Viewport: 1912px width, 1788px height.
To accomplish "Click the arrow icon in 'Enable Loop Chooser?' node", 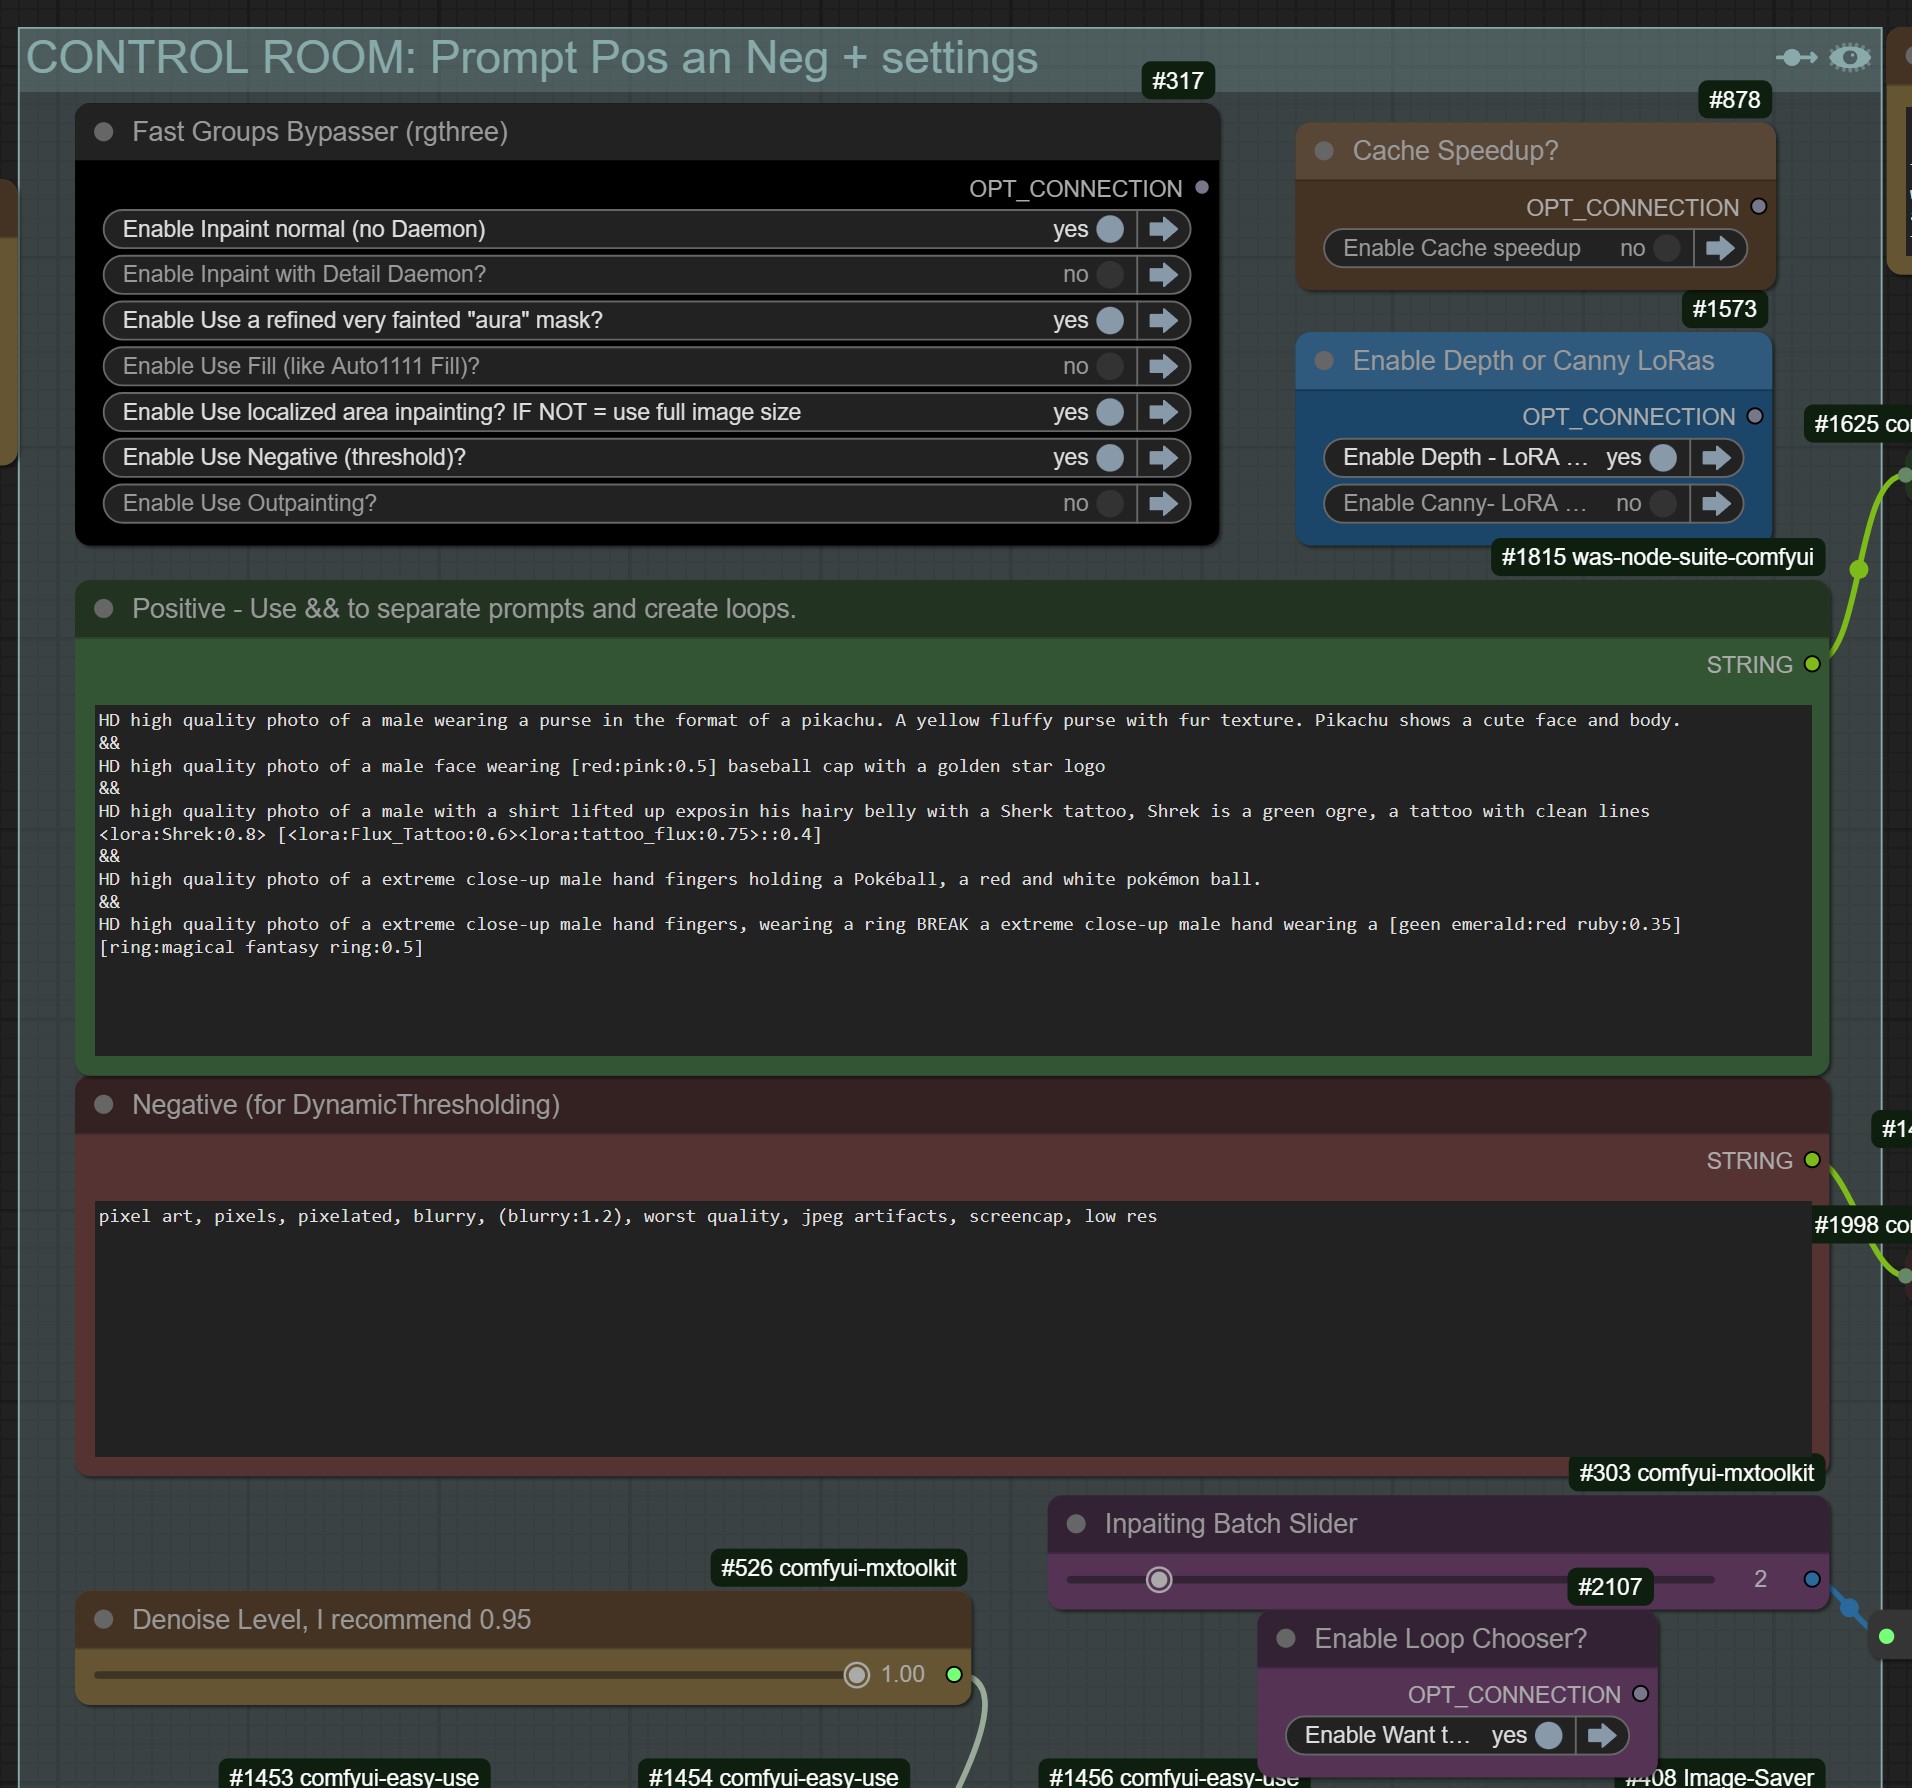I will coord(1602,1735).
